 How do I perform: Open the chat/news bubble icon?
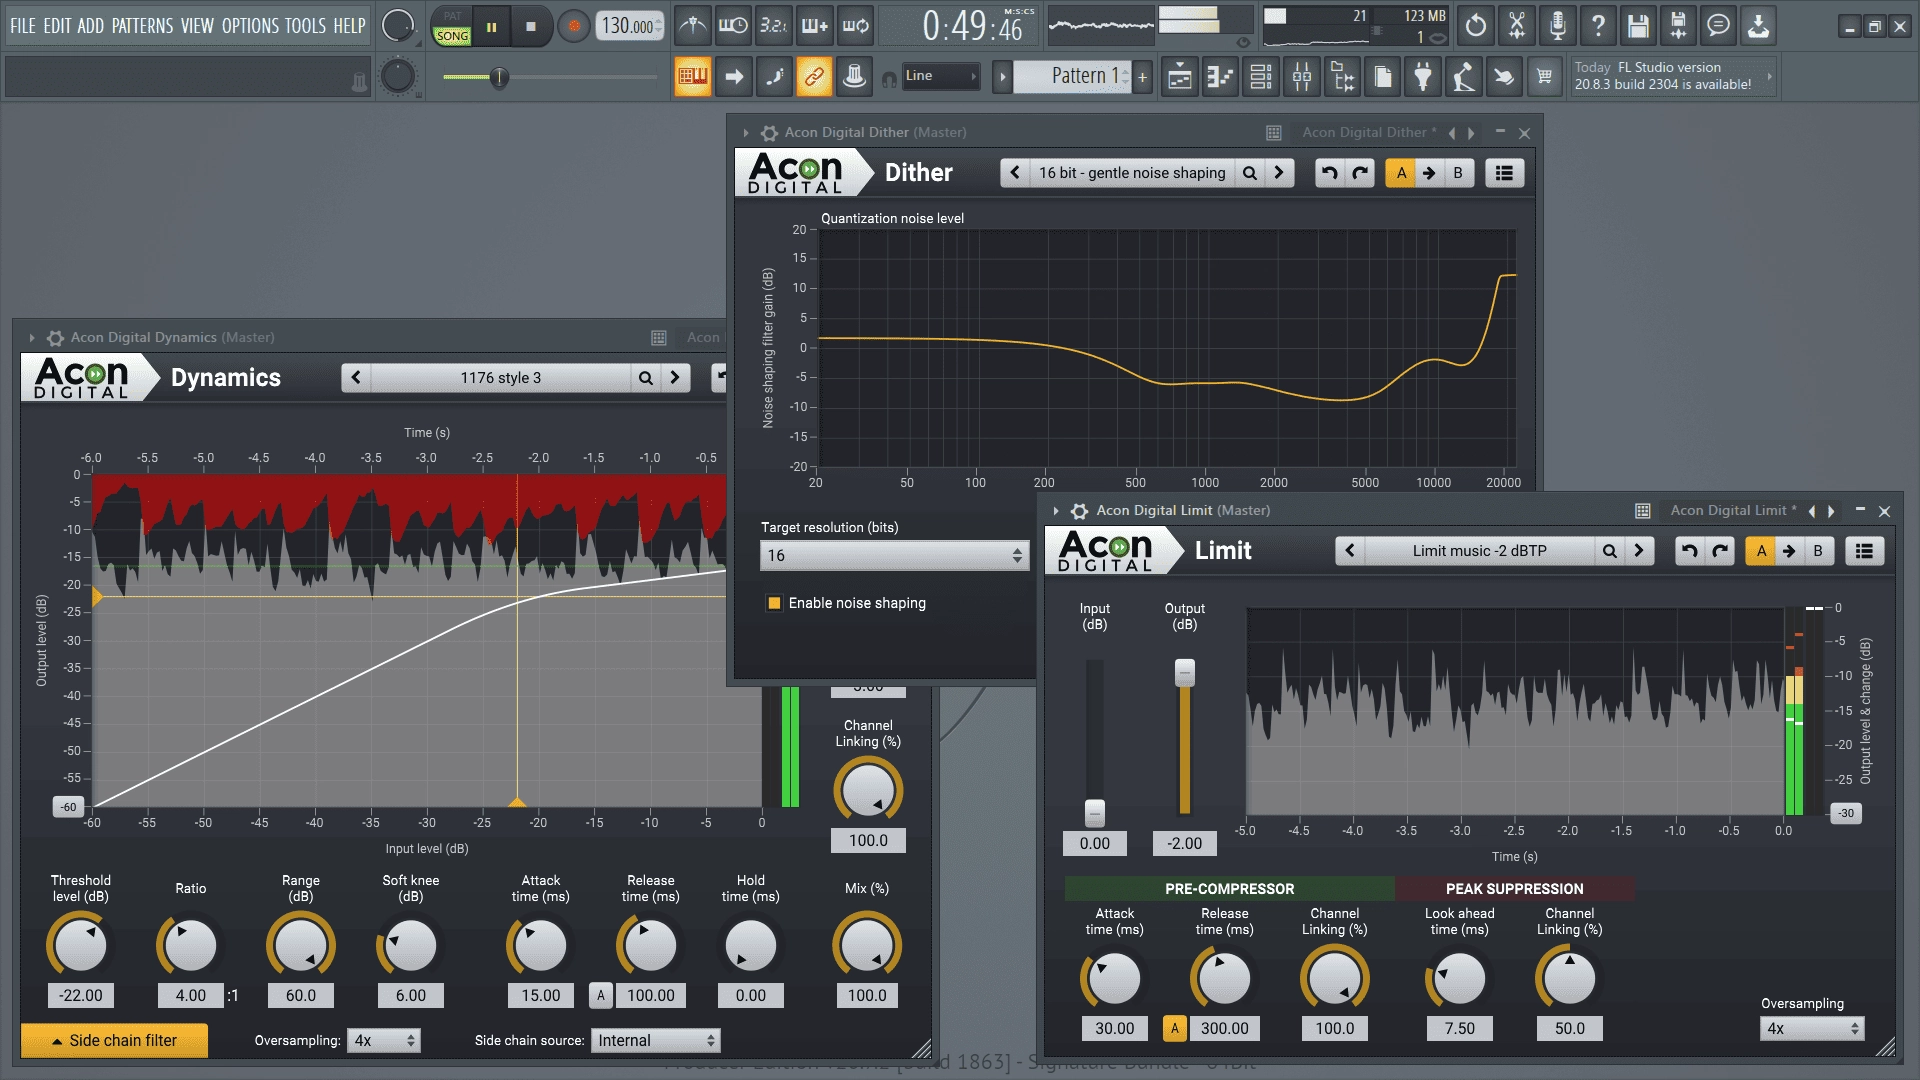pyautogui.click(x=1718, y=26)
